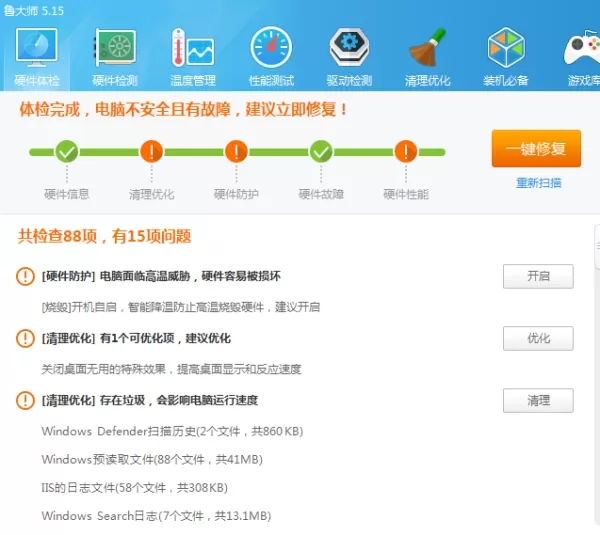Click the 一键修复 one-click repair button
The width and height of the screenshot is (600, 535).
pos(536,148)
